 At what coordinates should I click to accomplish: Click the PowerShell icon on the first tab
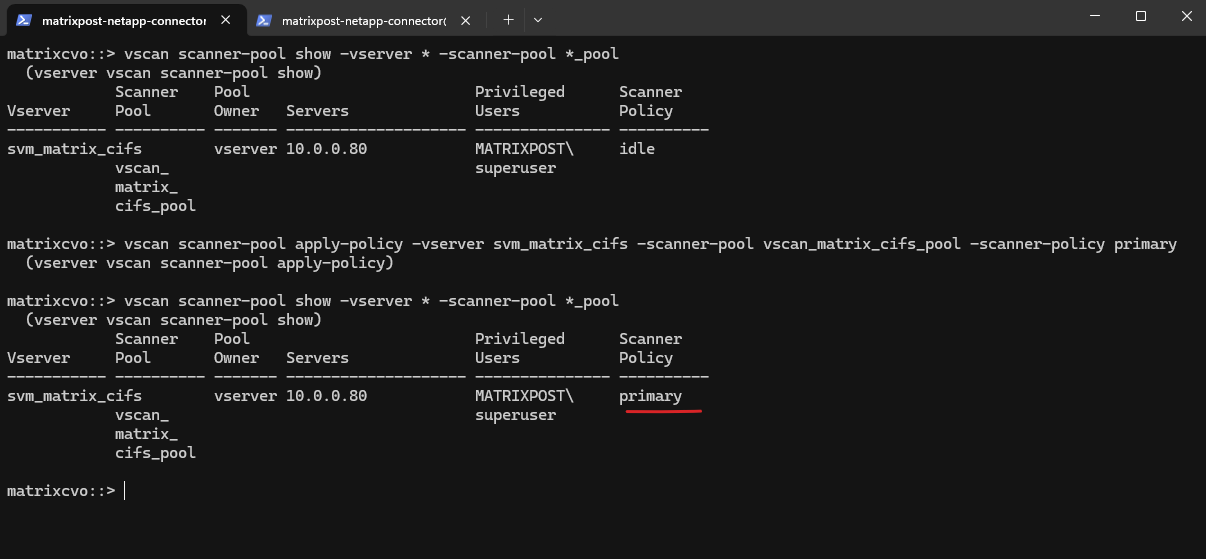click(x=24, y=20)
